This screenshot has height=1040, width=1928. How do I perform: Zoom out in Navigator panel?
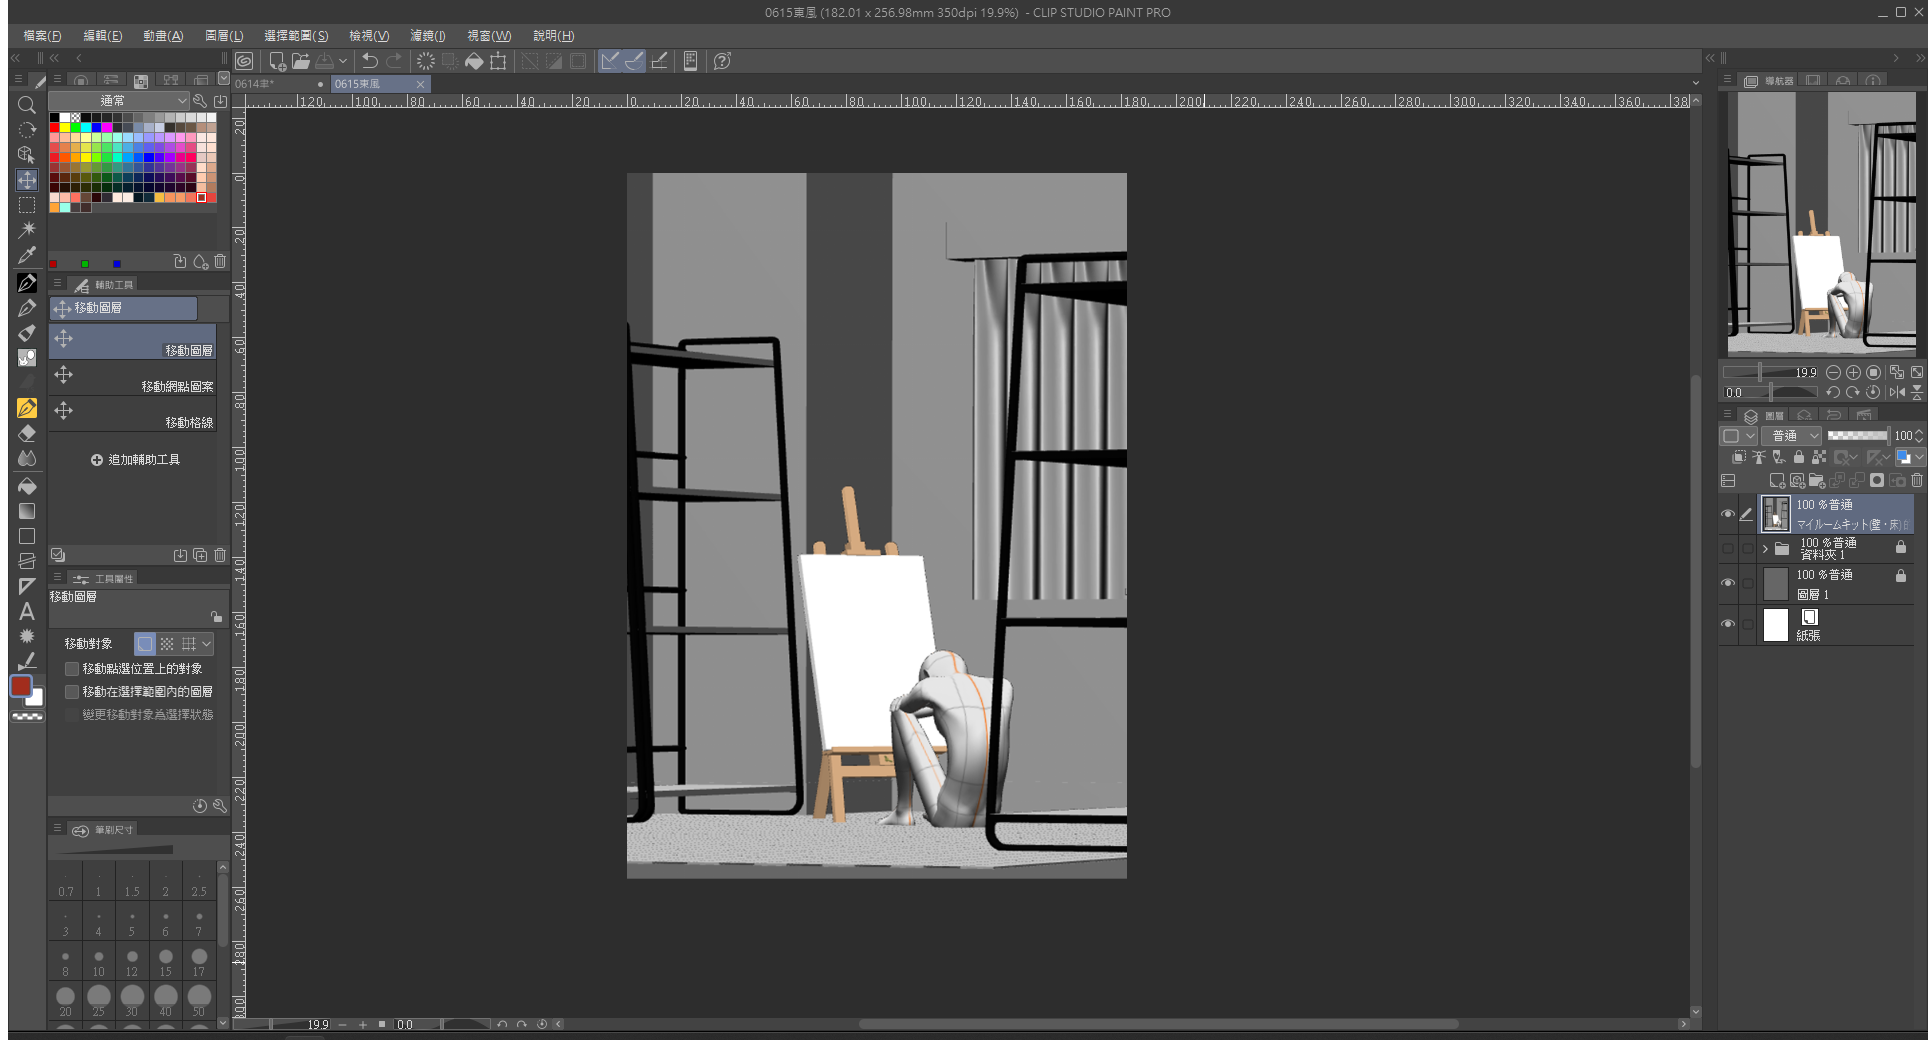[1833, 372]
